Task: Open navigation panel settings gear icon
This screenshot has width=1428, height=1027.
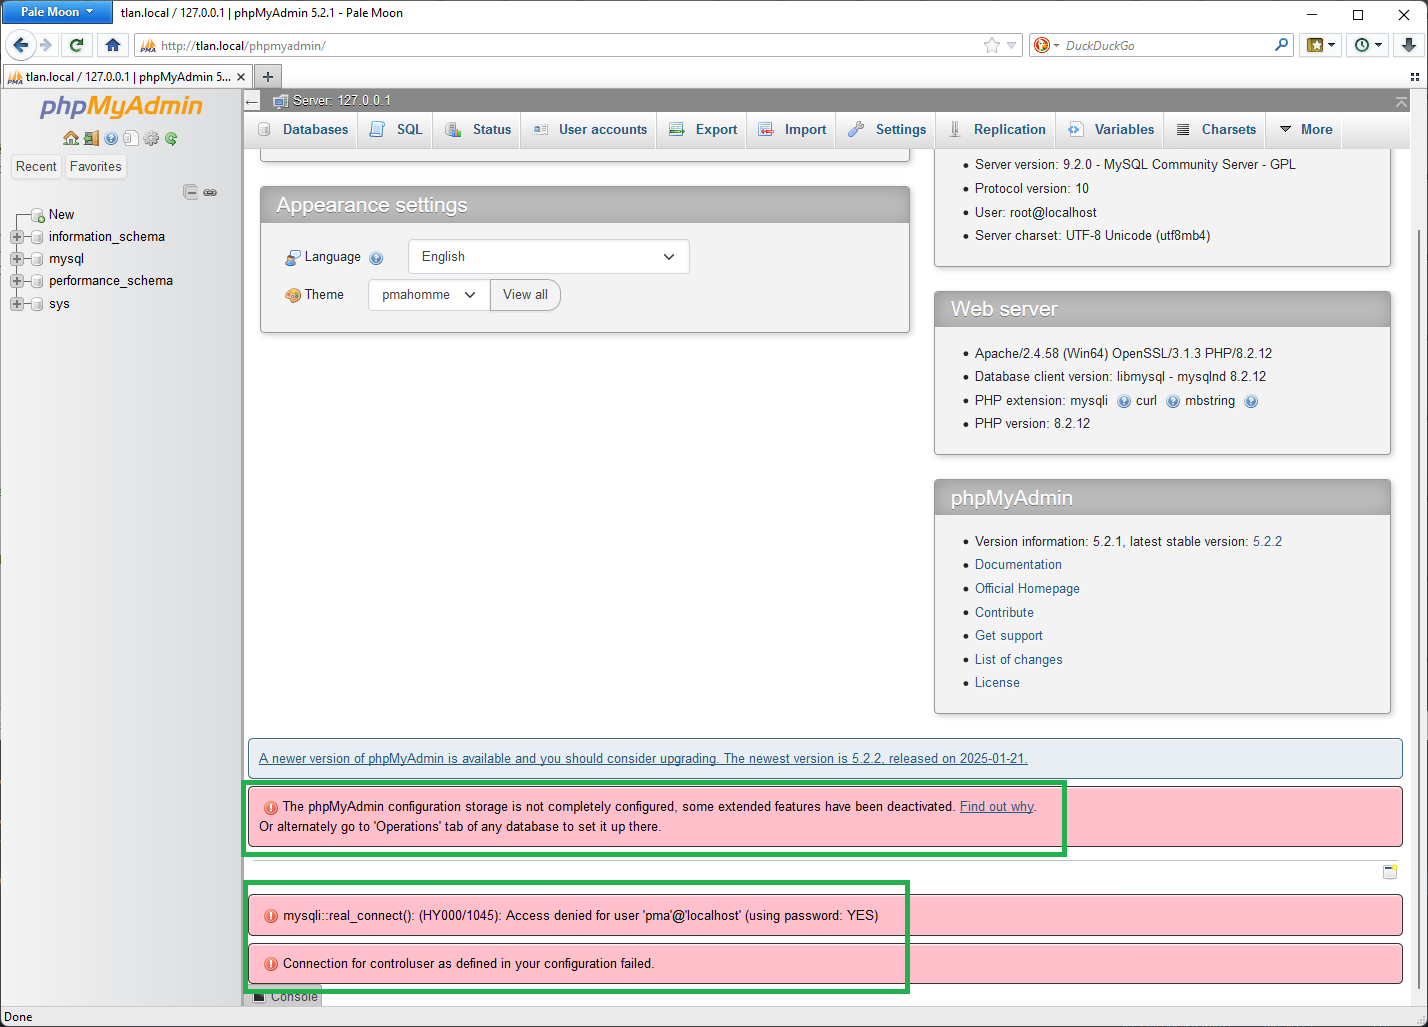Action: pyautogui.click(x=151, y=138)
